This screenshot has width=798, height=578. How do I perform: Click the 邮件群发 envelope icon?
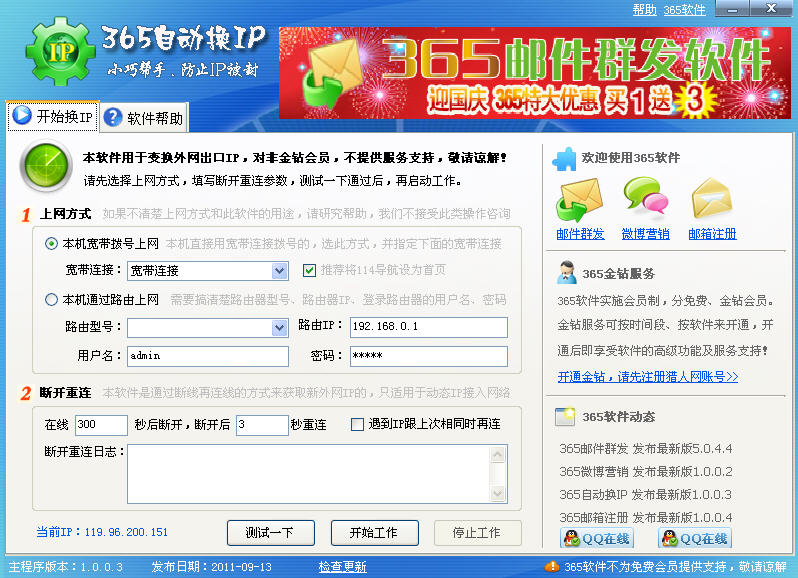point(580,199)
